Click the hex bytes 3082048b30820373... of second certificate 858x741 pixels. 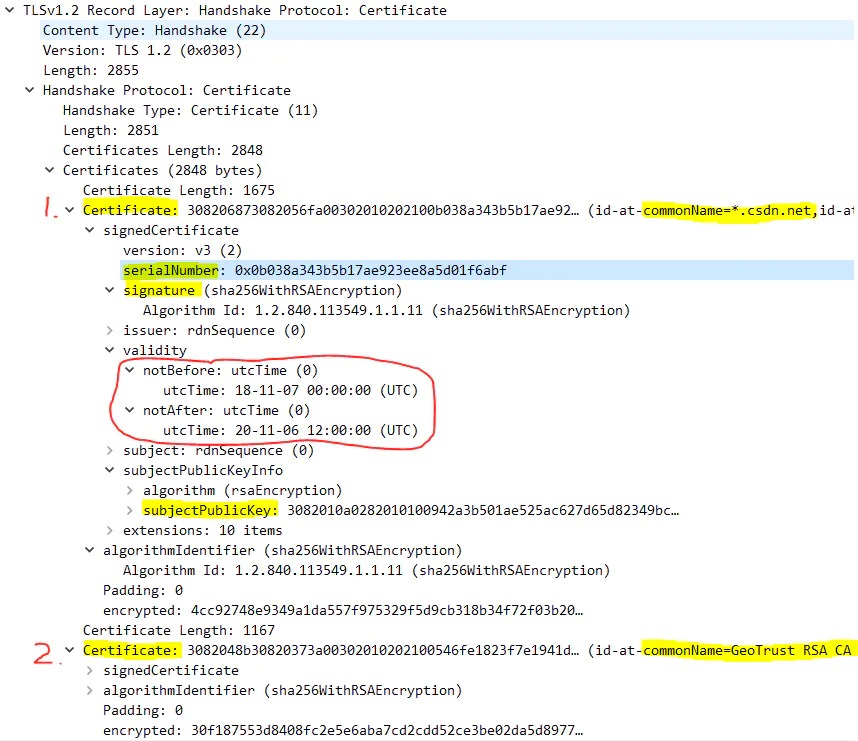click(x=382, y=650)
